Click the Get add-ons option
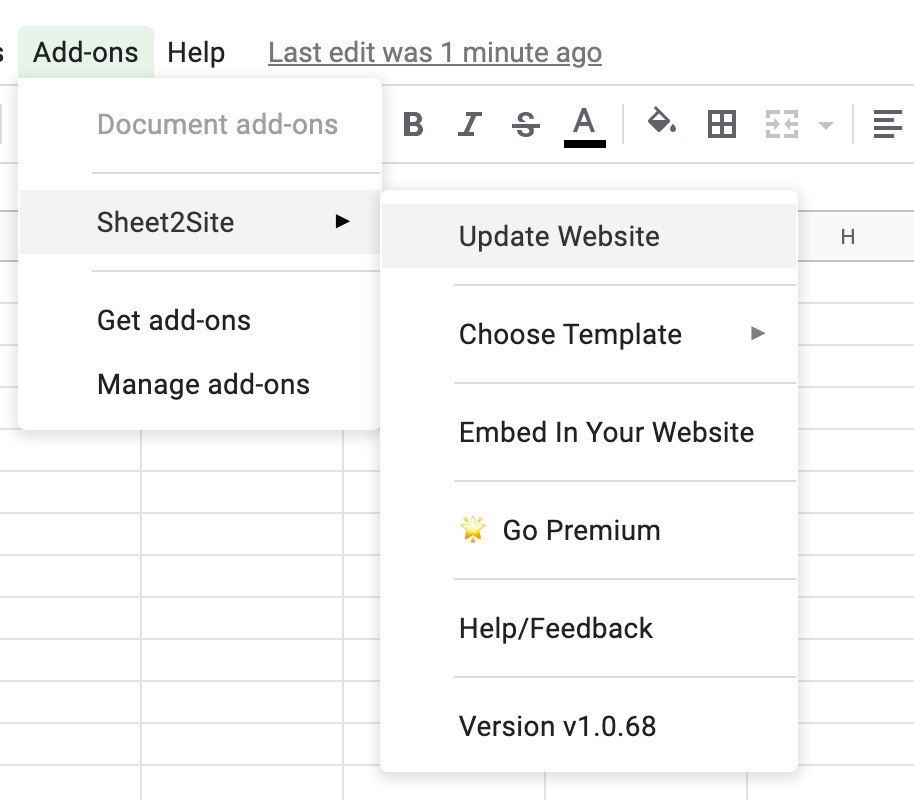This screenshot has width=914, height=800. tap(174, 320)
